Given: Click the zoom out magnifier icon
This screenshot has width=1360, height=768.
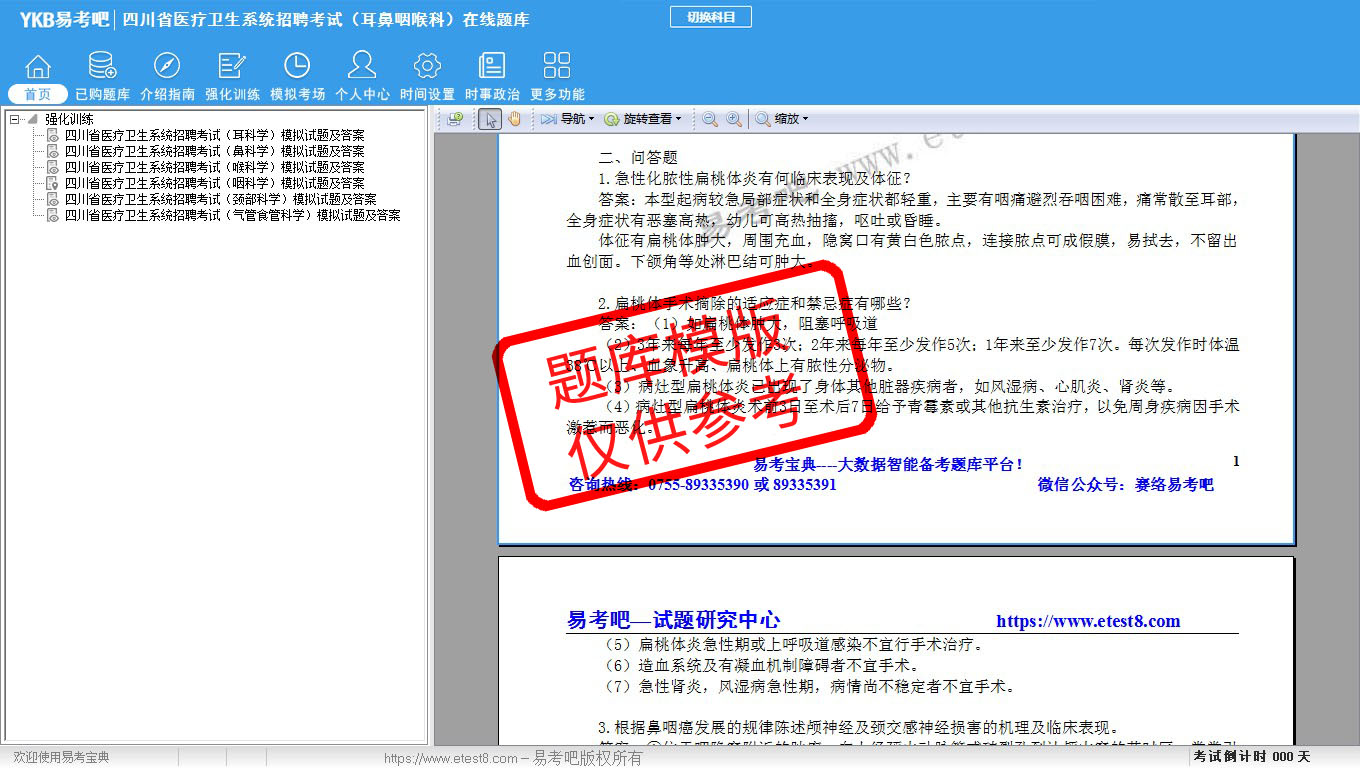Looking at the screenshot, I should click(x=709, y=119).
